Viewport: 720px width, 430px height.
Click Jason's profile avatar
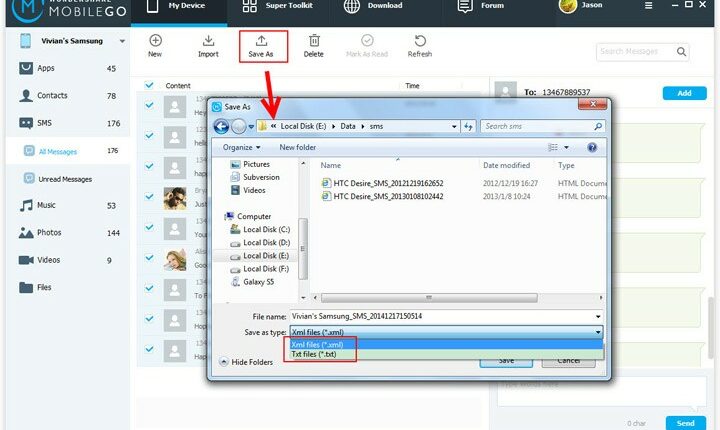[x=568, y=6]
